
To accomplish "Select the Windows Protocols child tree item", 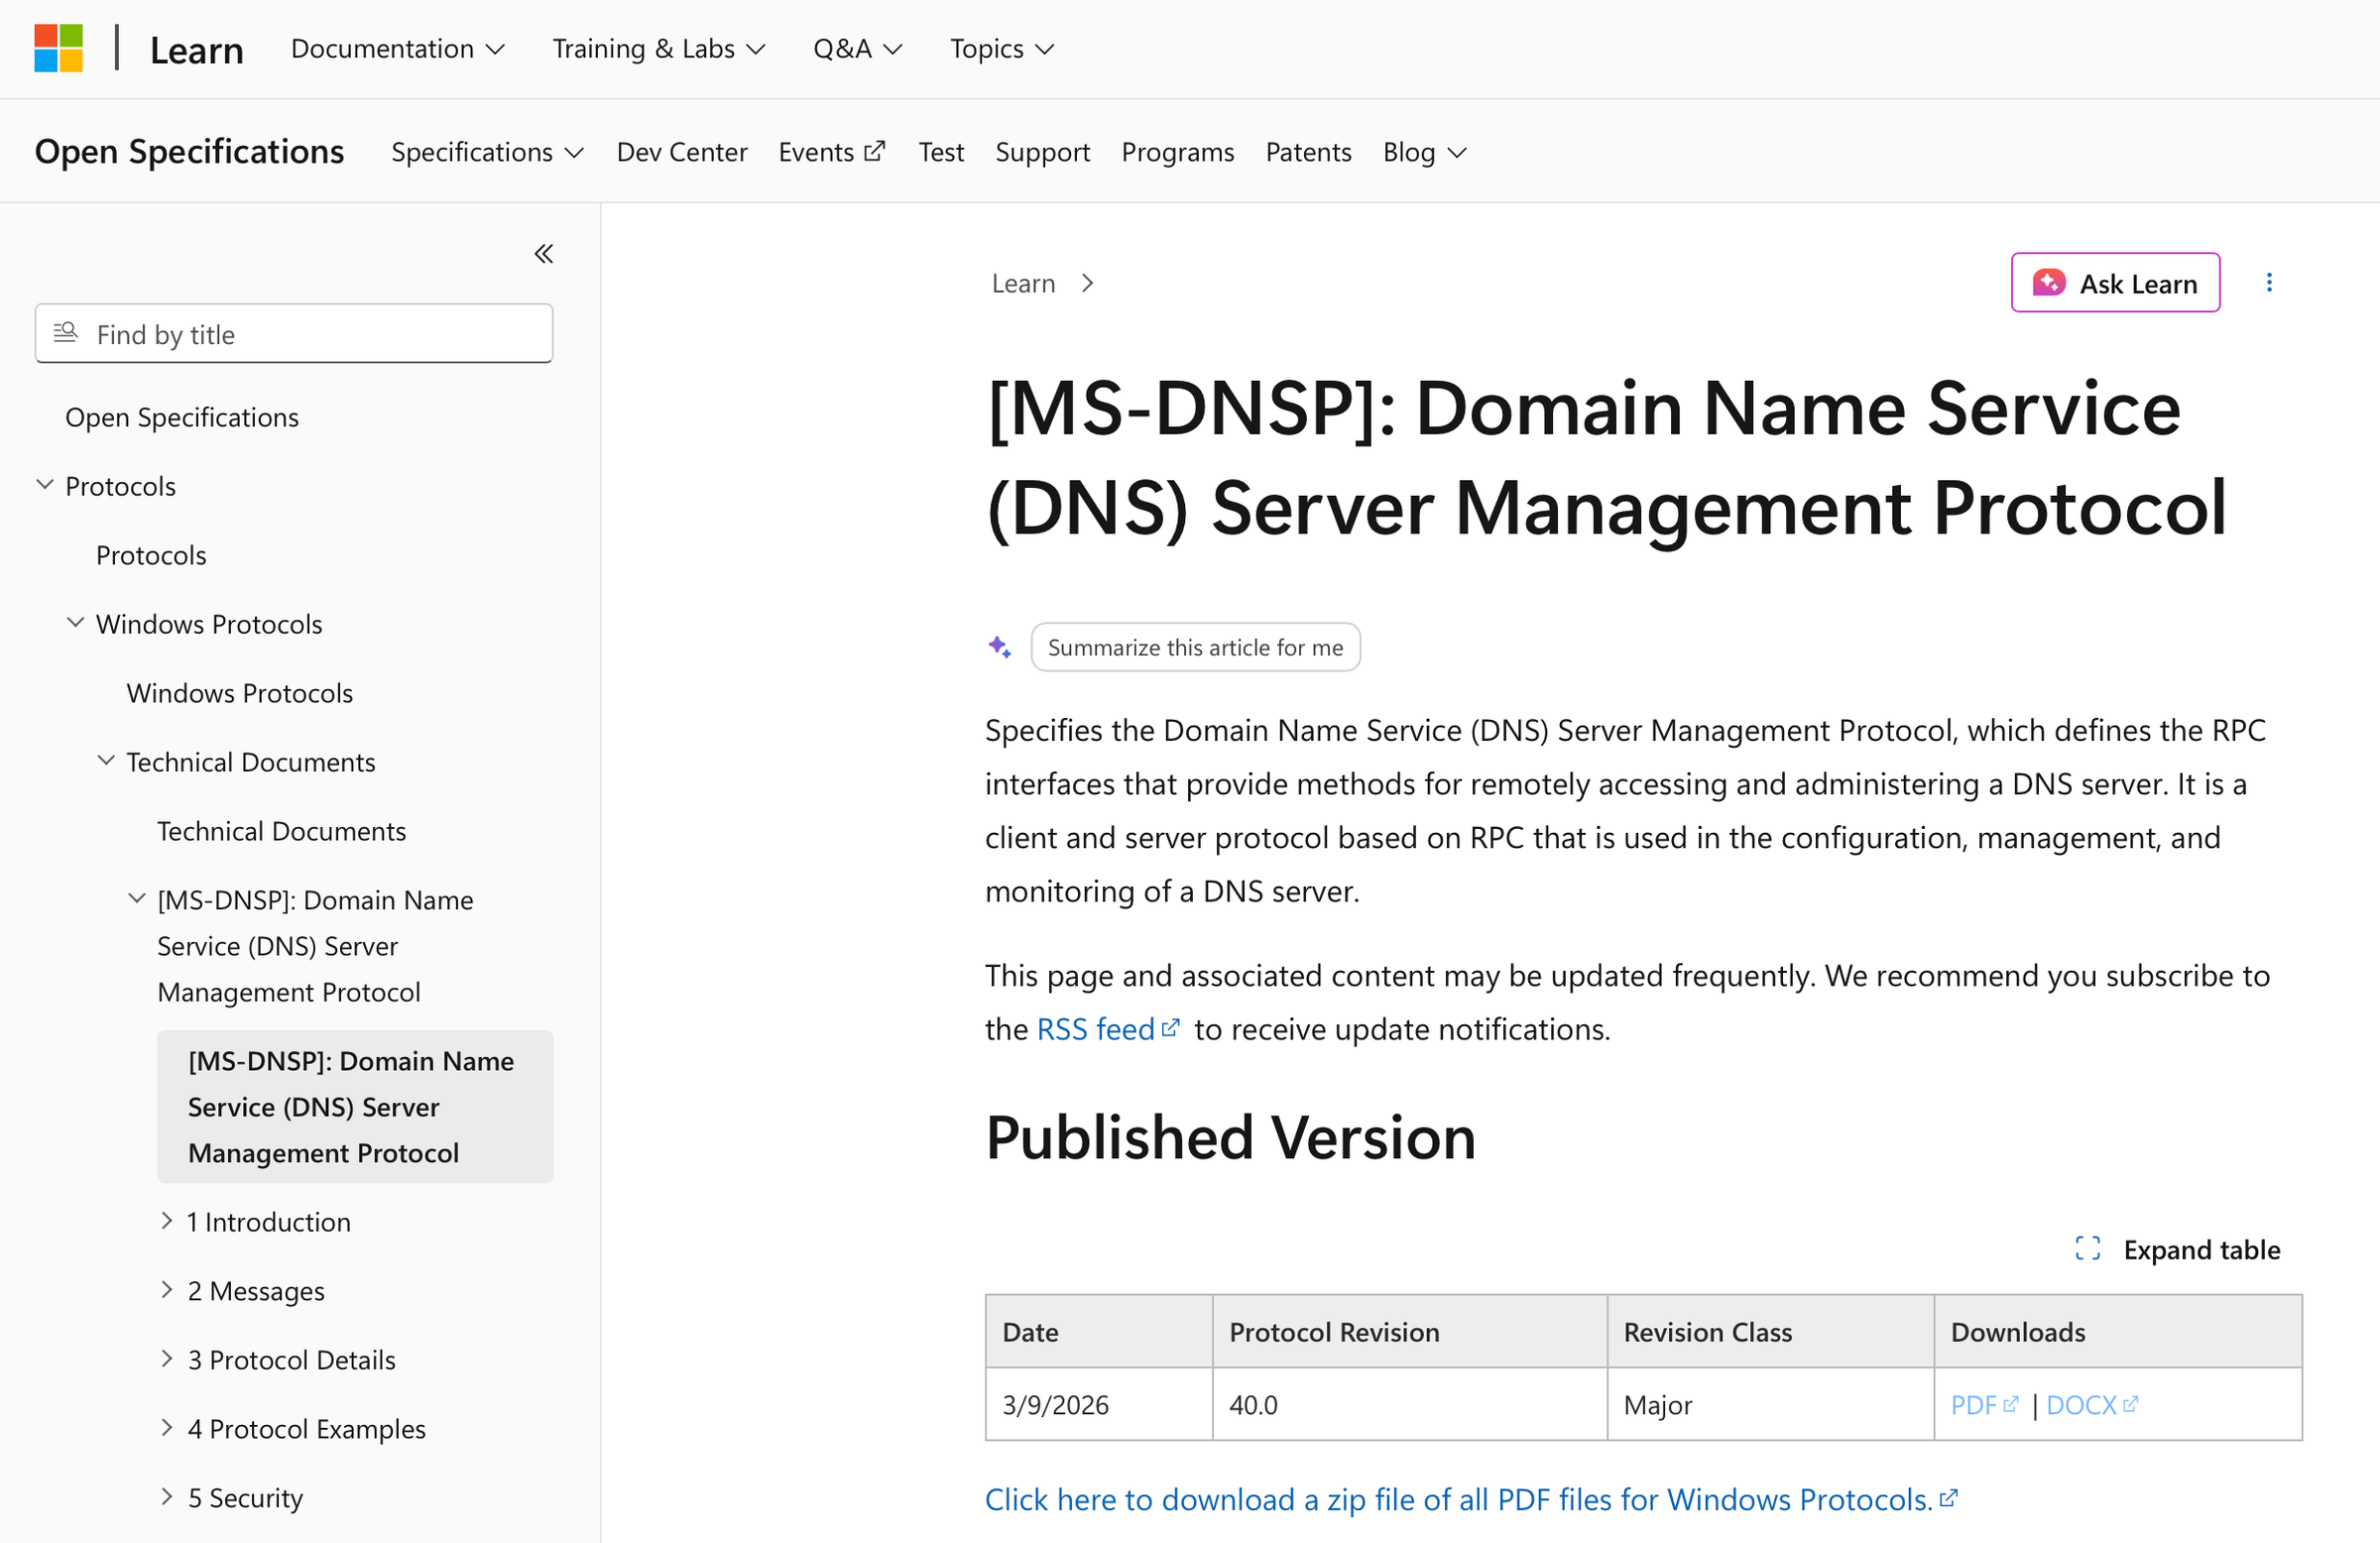I will click(x=240, y=693).
